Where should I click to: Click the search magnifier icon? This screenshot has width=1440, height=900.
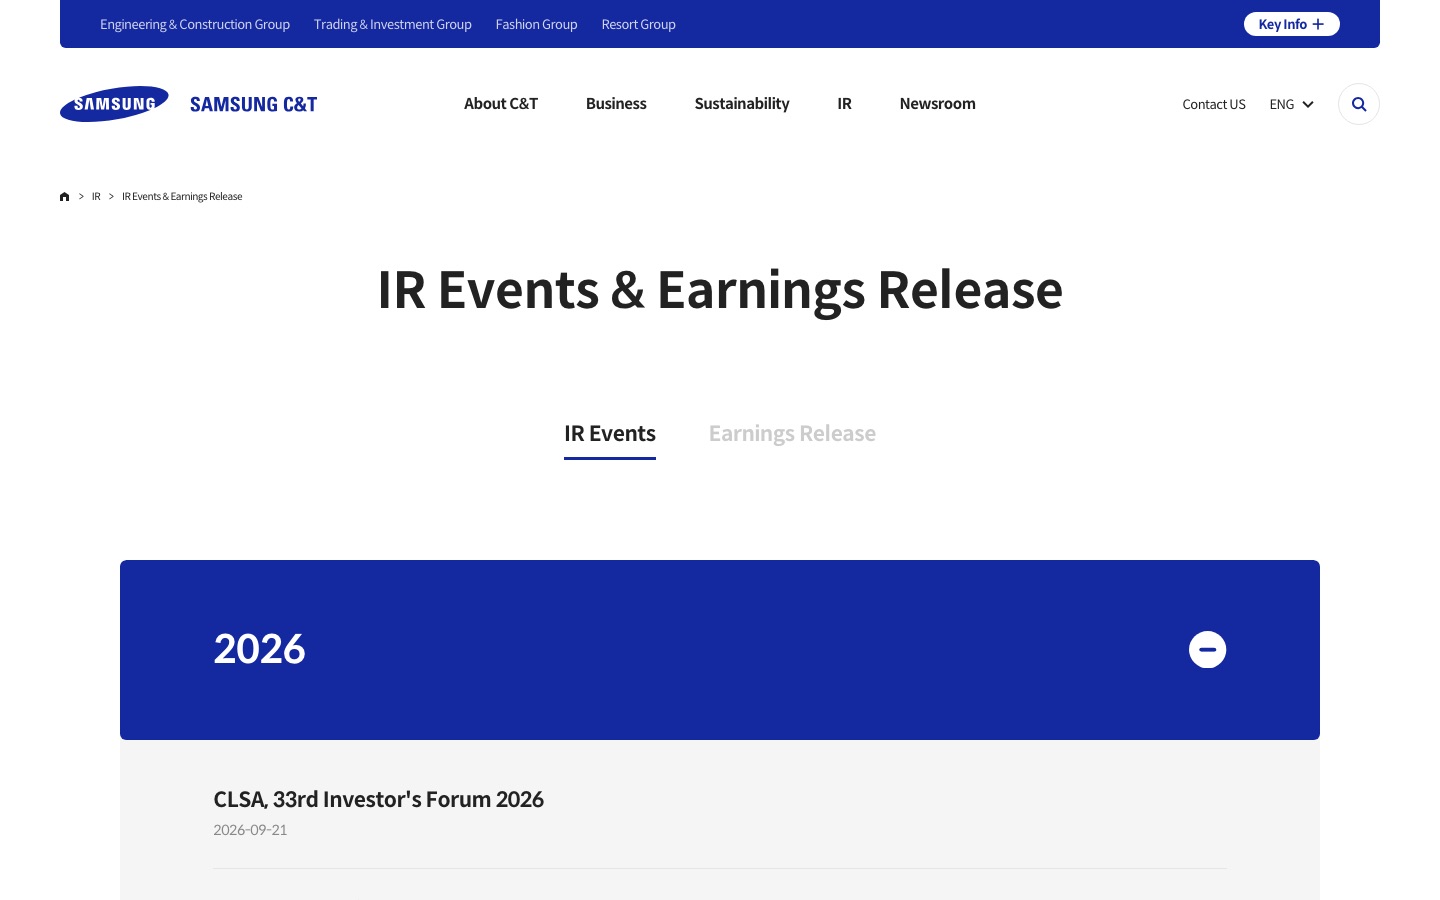1358,104
